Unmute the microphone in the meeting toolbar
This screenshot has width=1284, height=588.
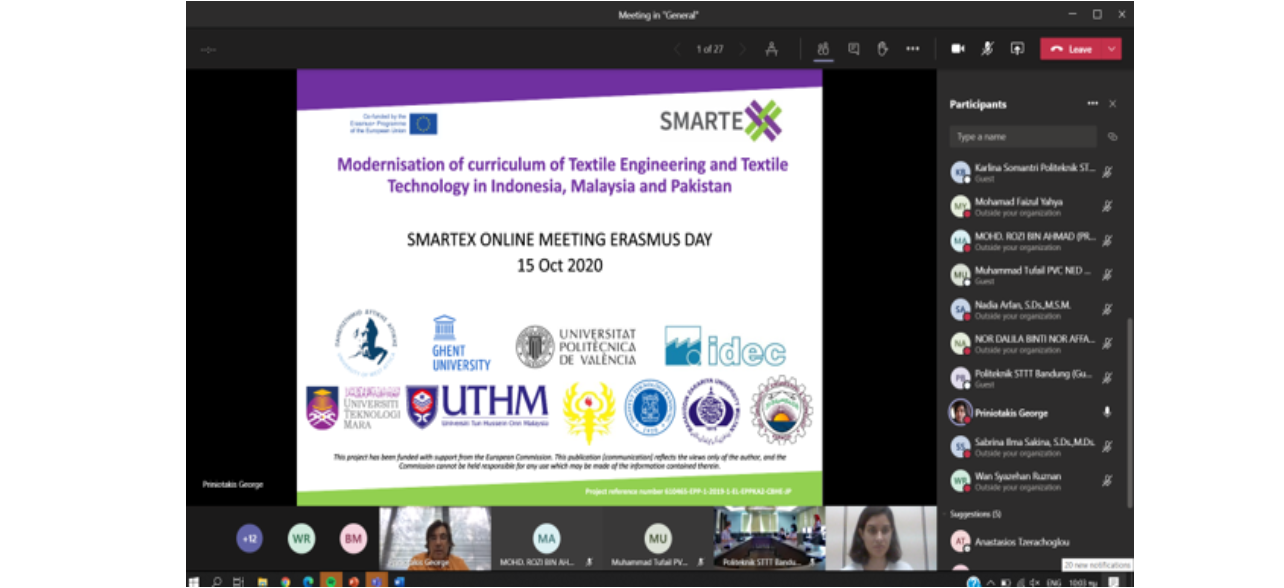pos(987,48)
